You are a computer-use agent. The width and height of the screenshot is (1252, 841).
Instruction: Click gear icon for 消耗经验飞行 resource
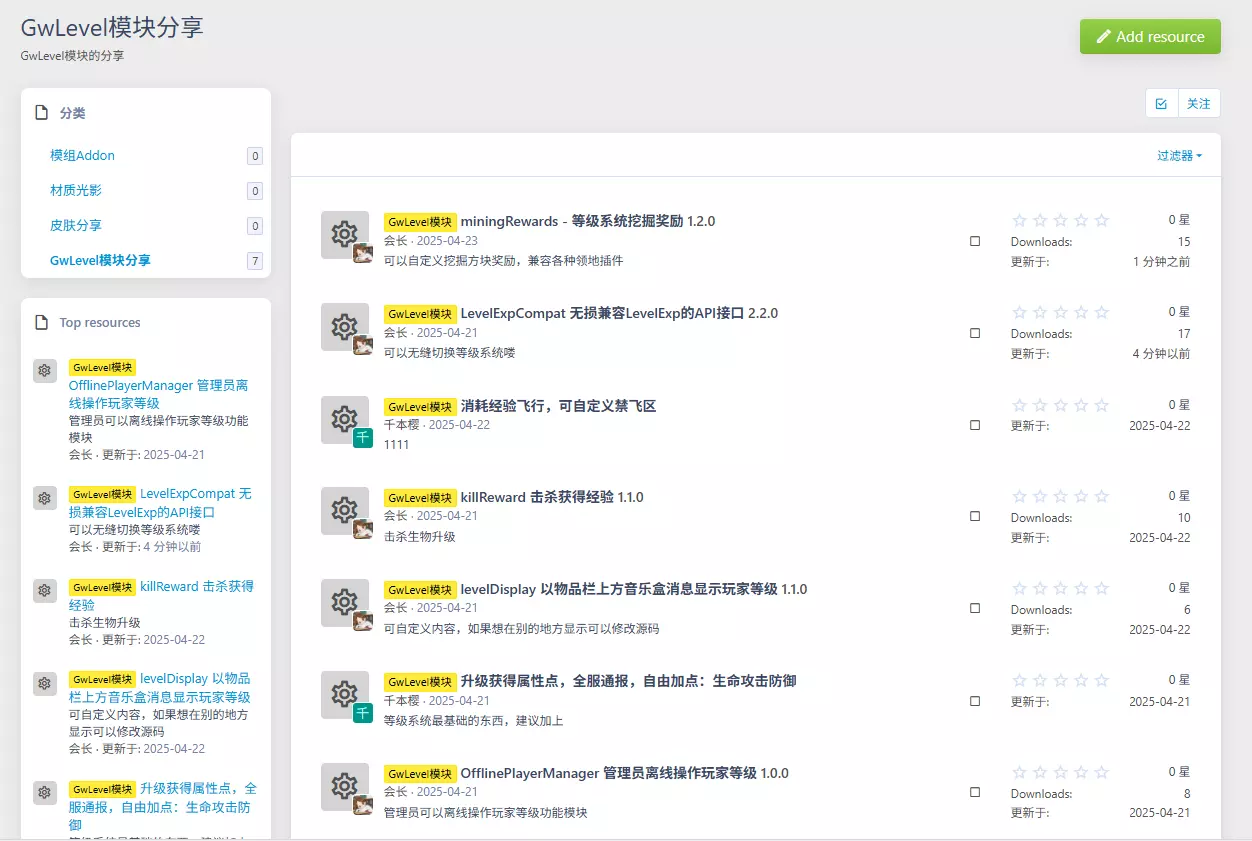(344, 419)
